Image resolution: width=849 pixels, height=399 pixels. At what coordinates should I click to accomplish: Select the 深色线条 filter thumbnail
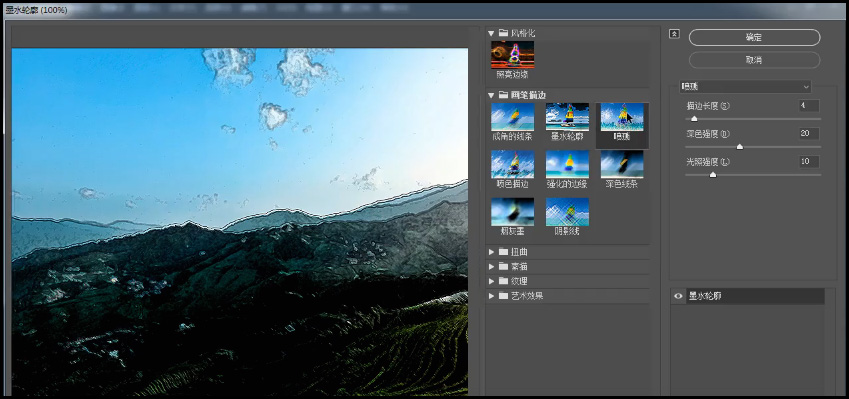[x=622, y=164]
